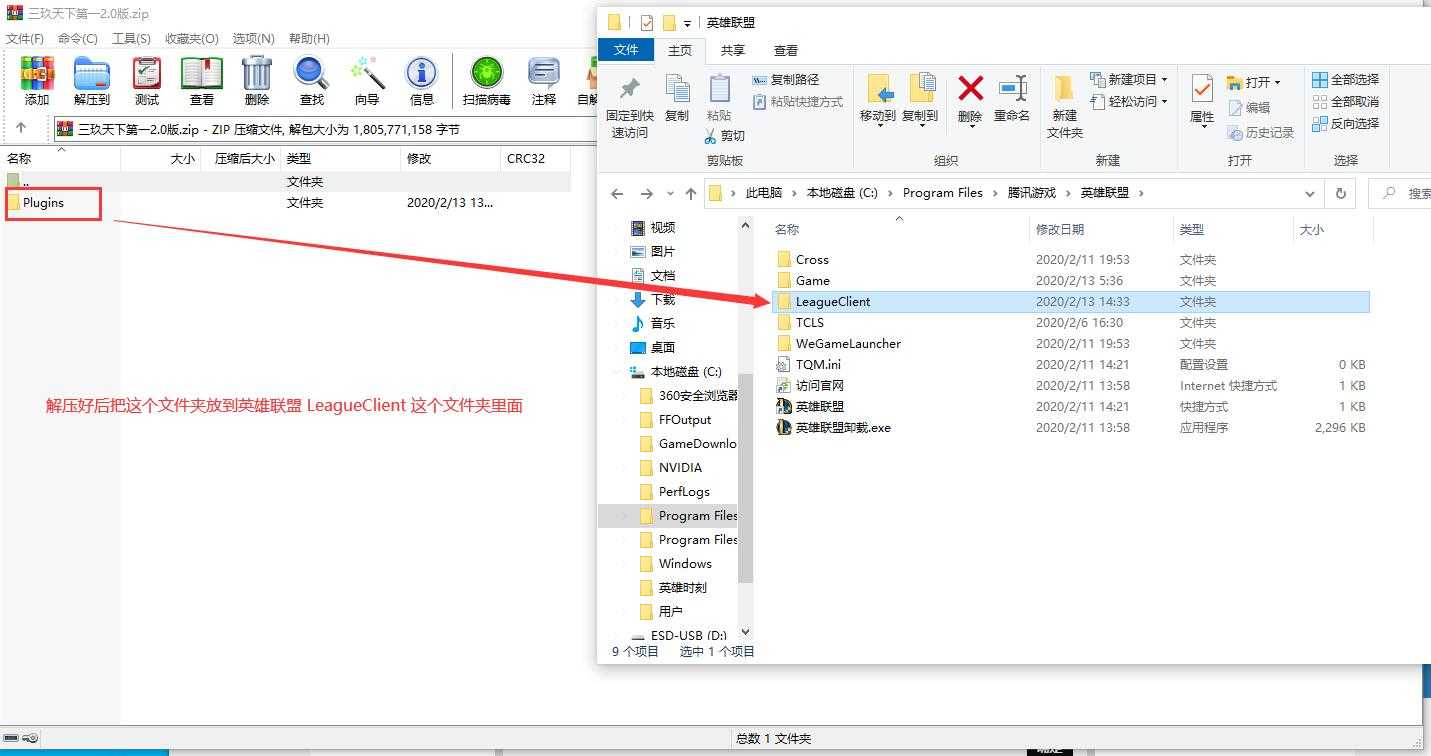Click the 复制 (Copy) ribbon button
The width and height of the screenshot is (1431, 756).
click(x=677, y=99)
